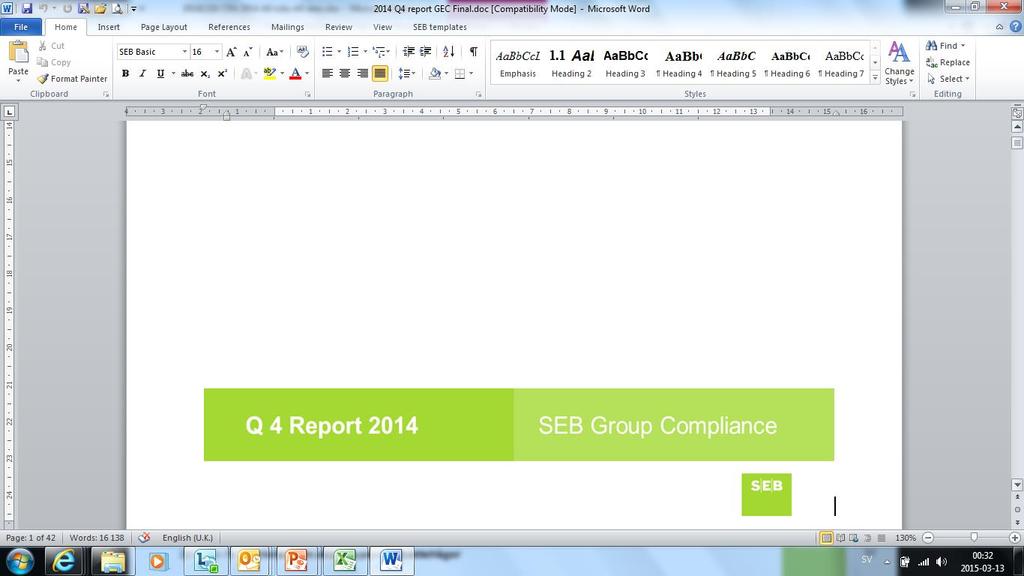Expand the Styles gallery More arrow
The image size is (1024, 576).
point(875,78)
